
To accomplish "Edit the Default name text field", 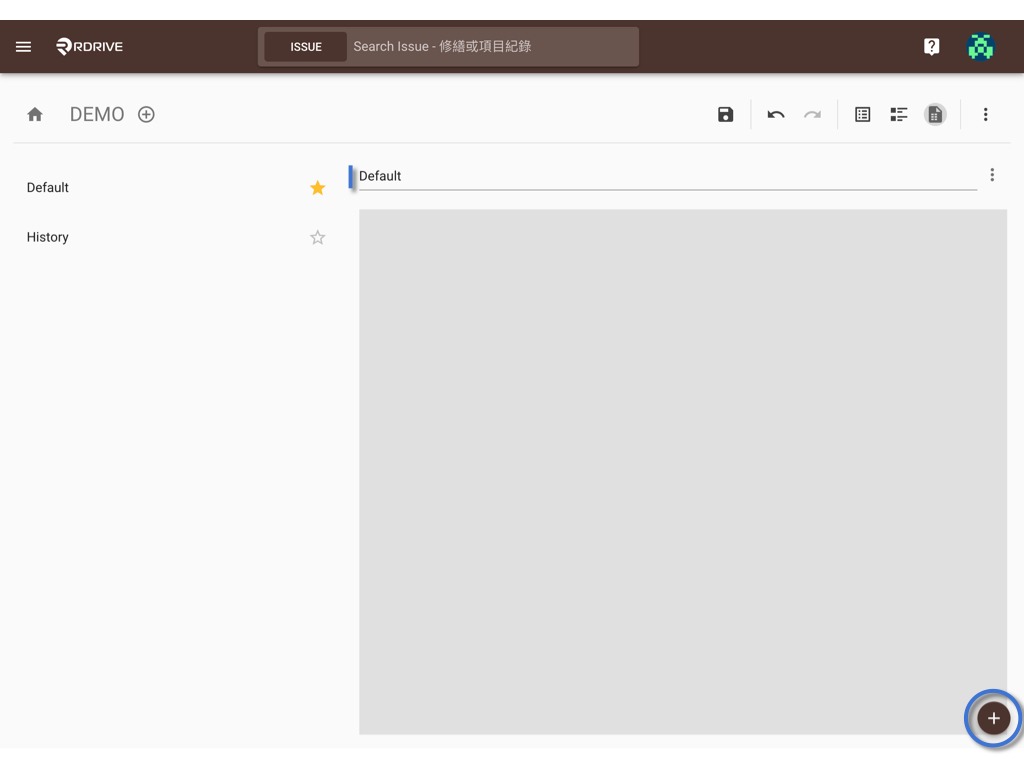I will [x=667, y=176].
